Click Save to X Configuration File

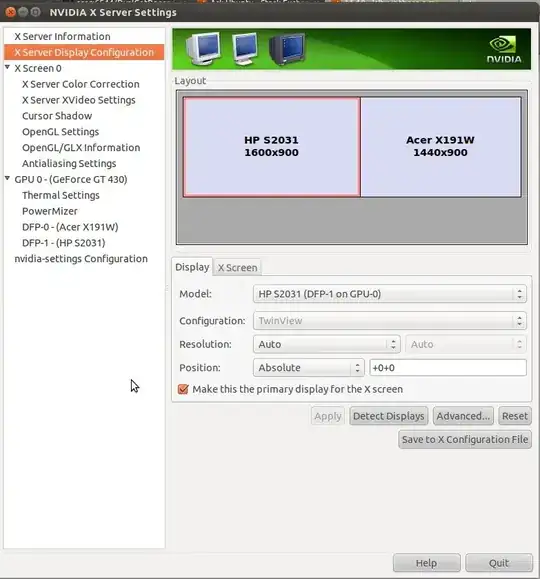tap(465, 439)
